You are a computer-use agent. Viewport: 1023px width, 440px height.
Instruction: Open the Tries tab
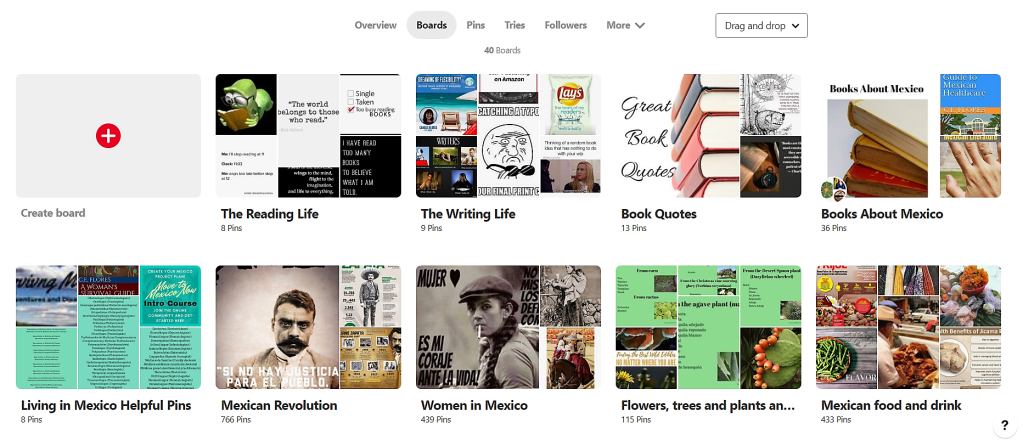[515, 25]
